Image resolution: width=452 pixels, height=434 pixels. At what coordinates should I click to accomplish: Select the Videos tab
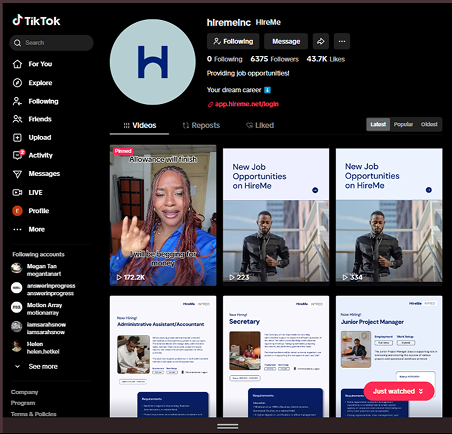coord(140,125)
